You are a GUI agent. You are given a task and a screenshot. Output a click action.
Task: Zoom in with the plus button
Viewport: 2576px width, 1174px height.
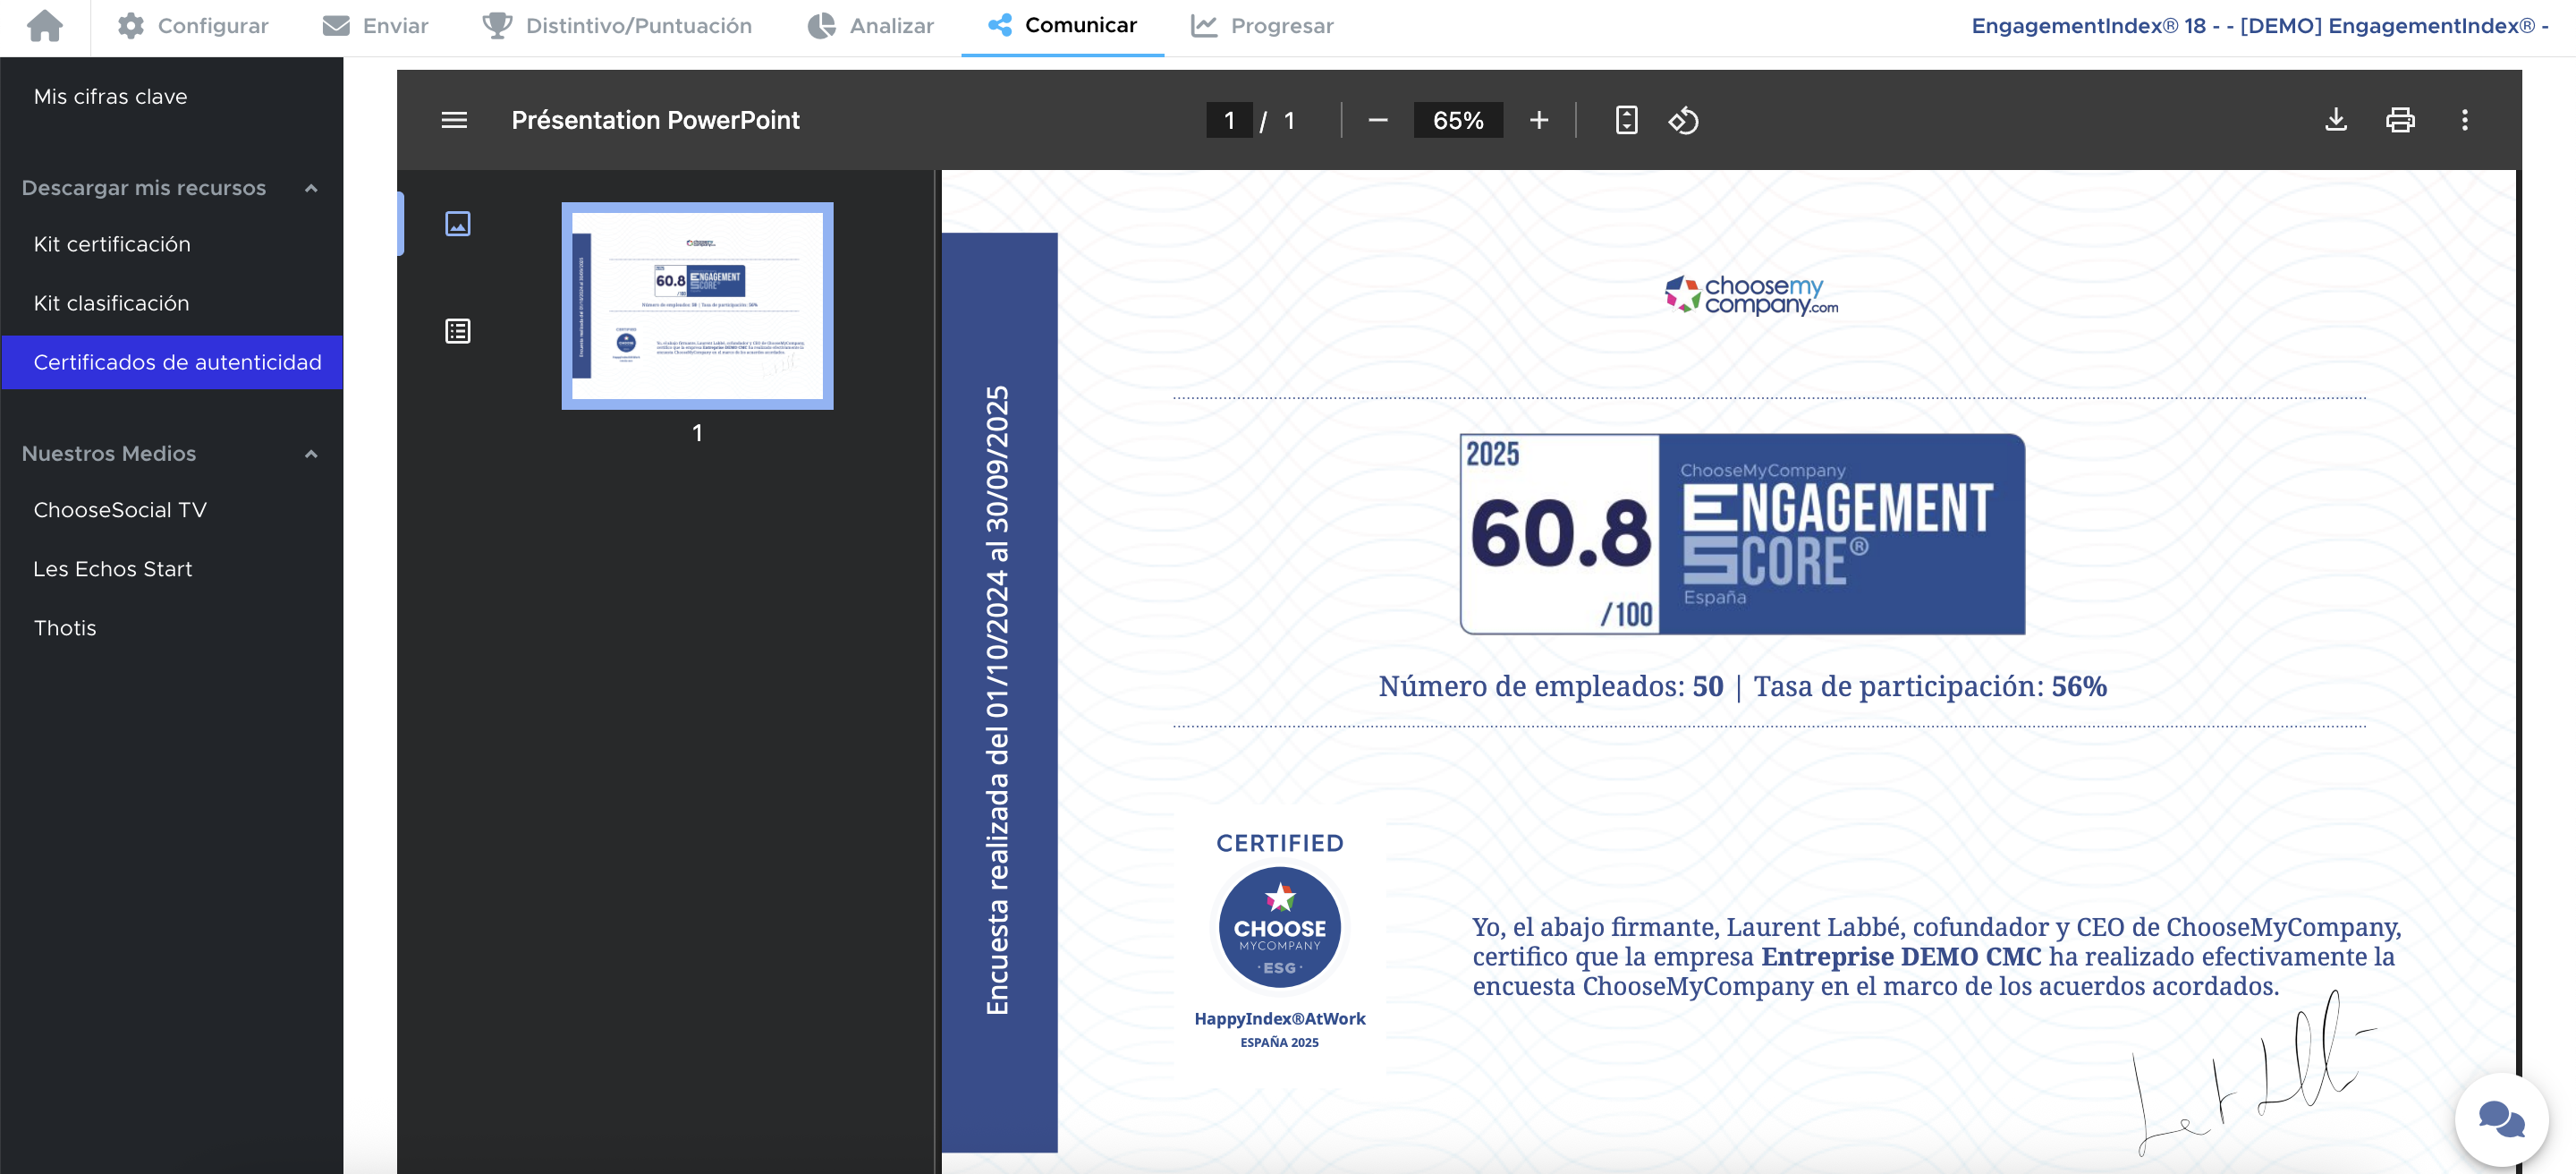coord(1538,120)
